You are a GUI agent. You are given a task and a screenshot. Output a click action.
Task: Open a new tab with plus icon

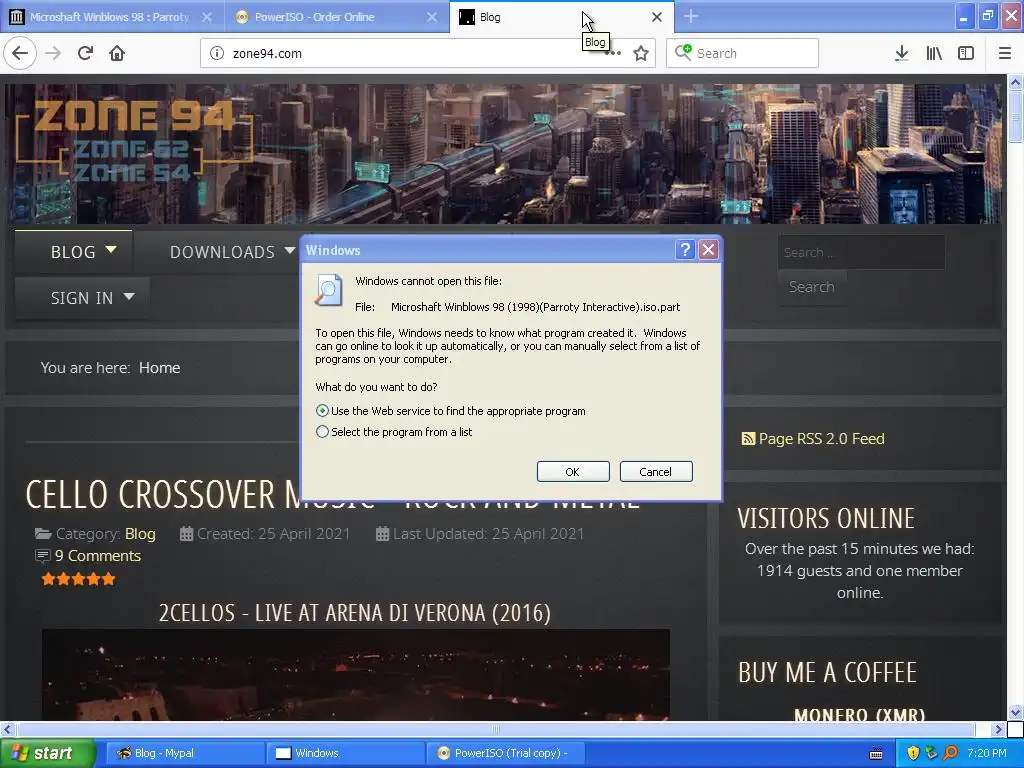(691, 17)
